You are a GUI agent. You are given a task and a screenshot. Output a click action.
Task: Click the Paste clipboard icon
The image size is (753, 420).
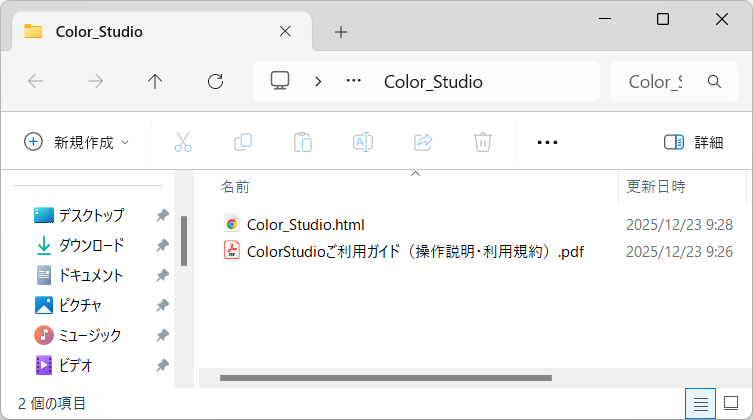point(303,142)
